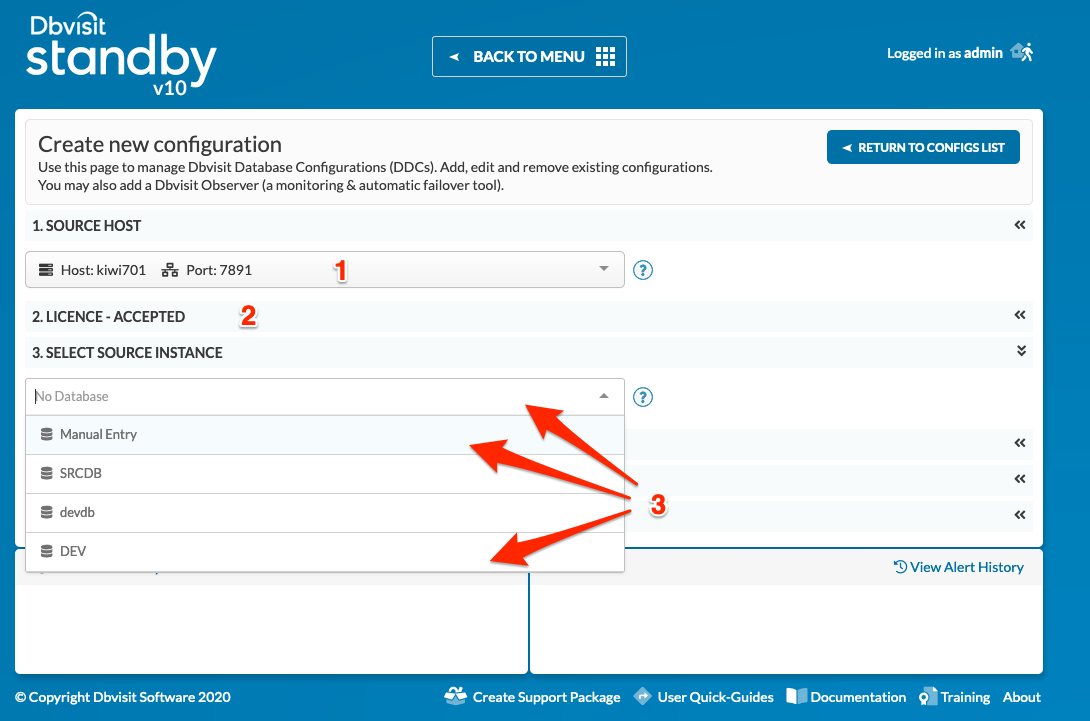Collapse the Source Host section using its chevron
The image size is (1090, 721).
pyautogui.click(x=1020, y=225)
